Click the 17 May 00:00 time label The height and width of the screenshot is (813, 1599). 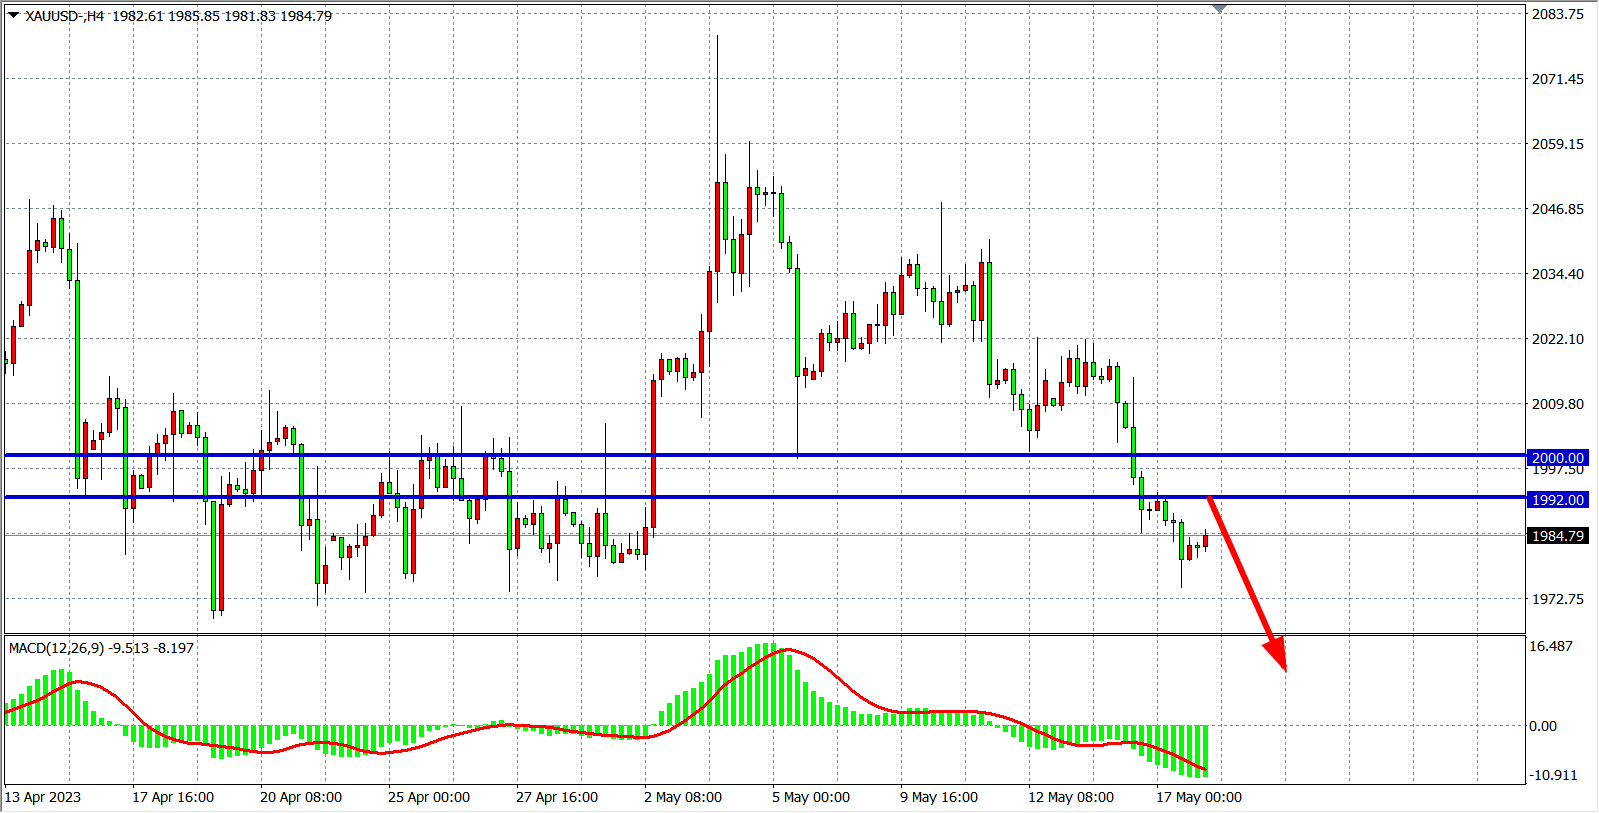coord(1198,797)
